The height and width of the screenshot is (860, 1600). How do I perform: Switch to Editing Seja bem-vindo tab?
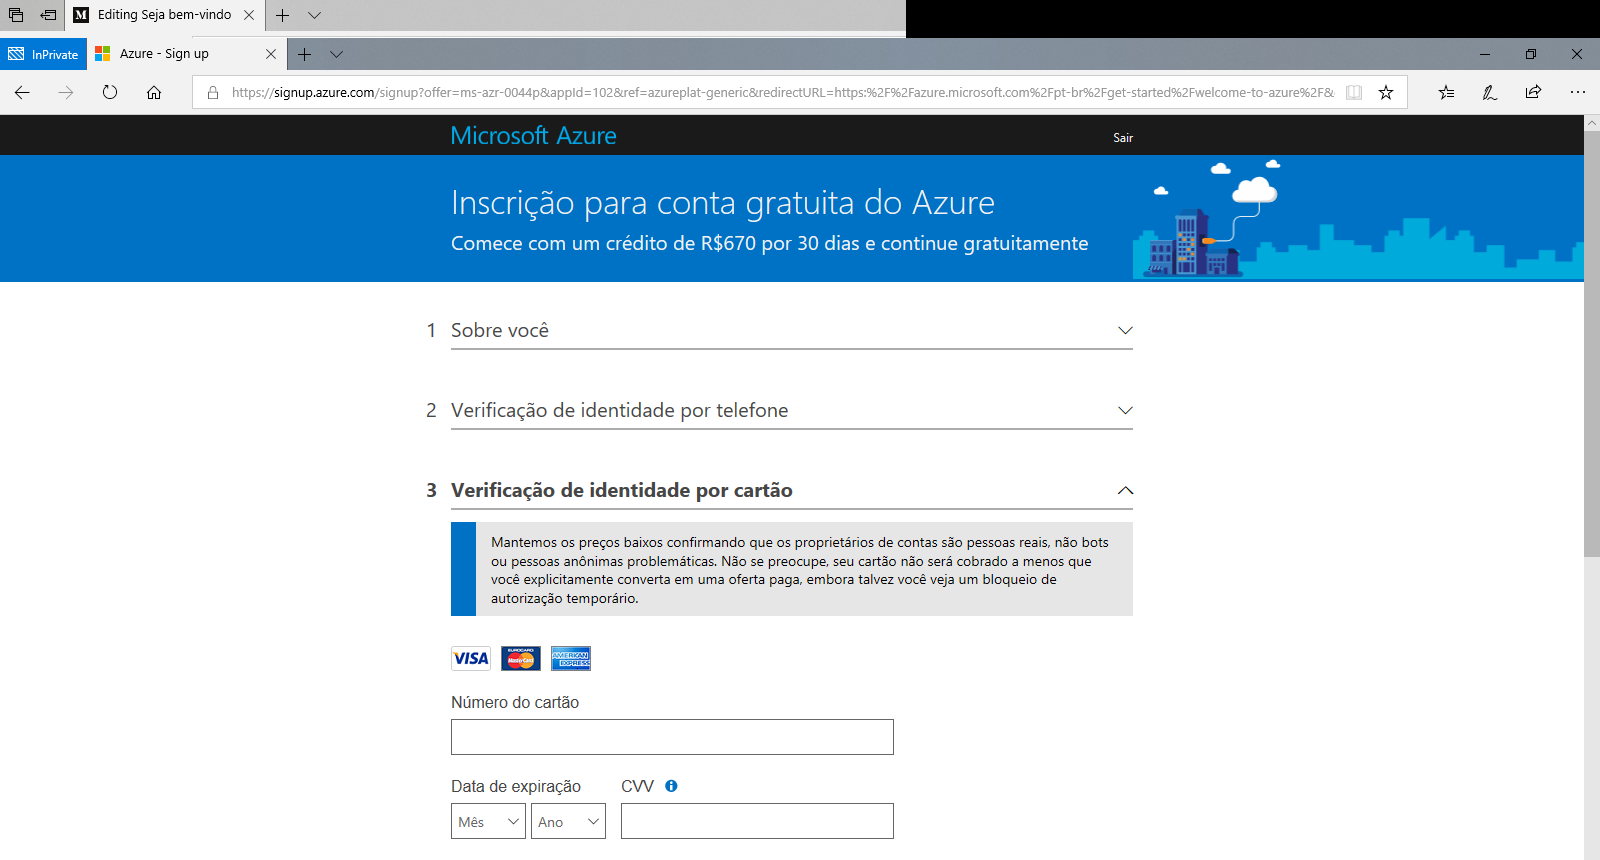(x=165, y=15)
